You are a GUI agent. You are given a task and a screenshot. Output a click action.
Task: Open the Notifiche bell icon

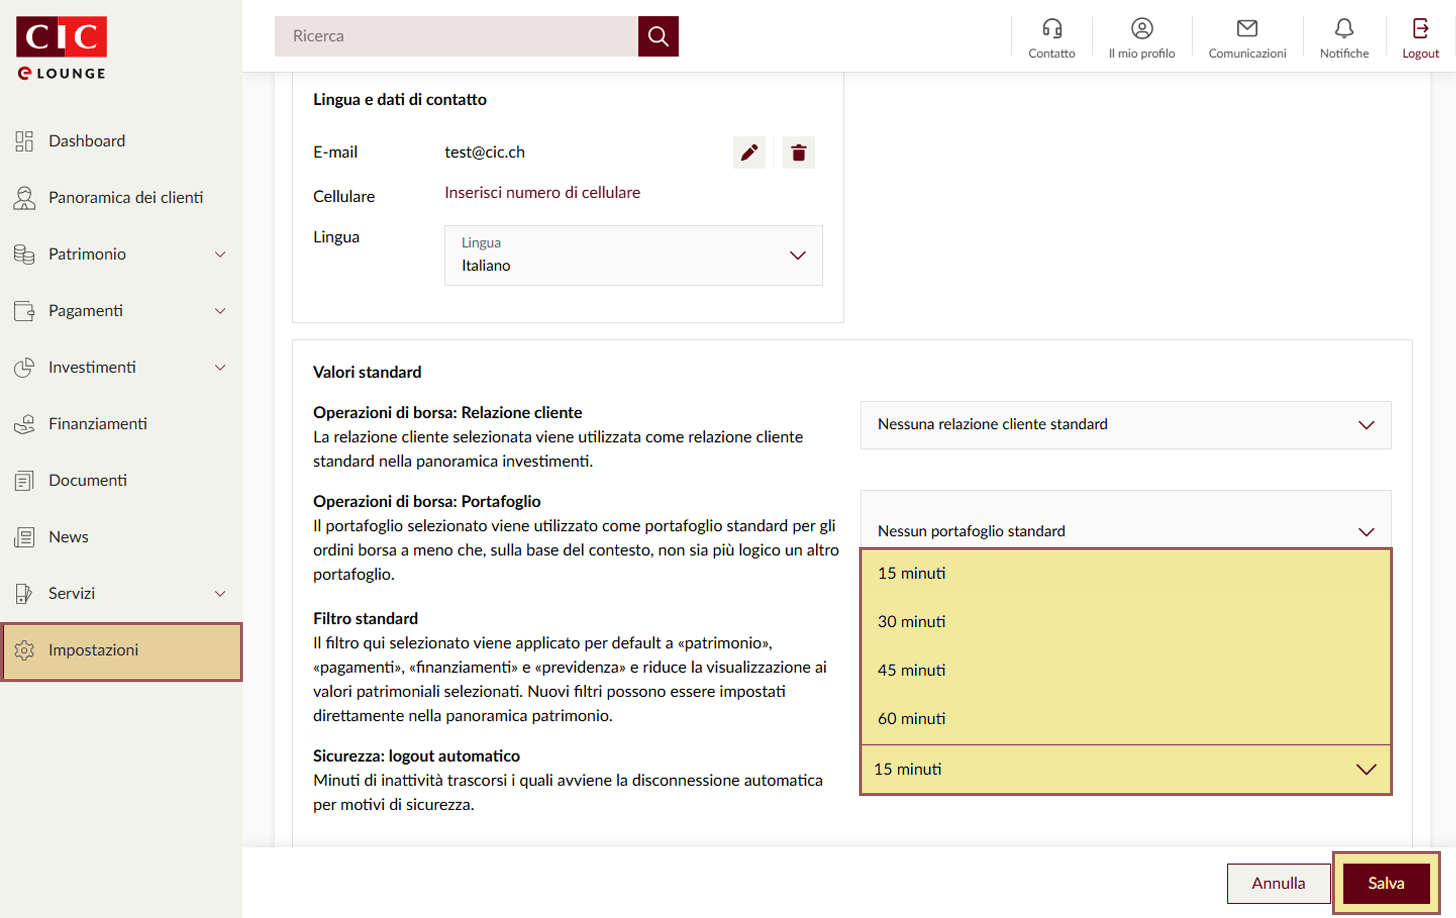coord(1343,29)
